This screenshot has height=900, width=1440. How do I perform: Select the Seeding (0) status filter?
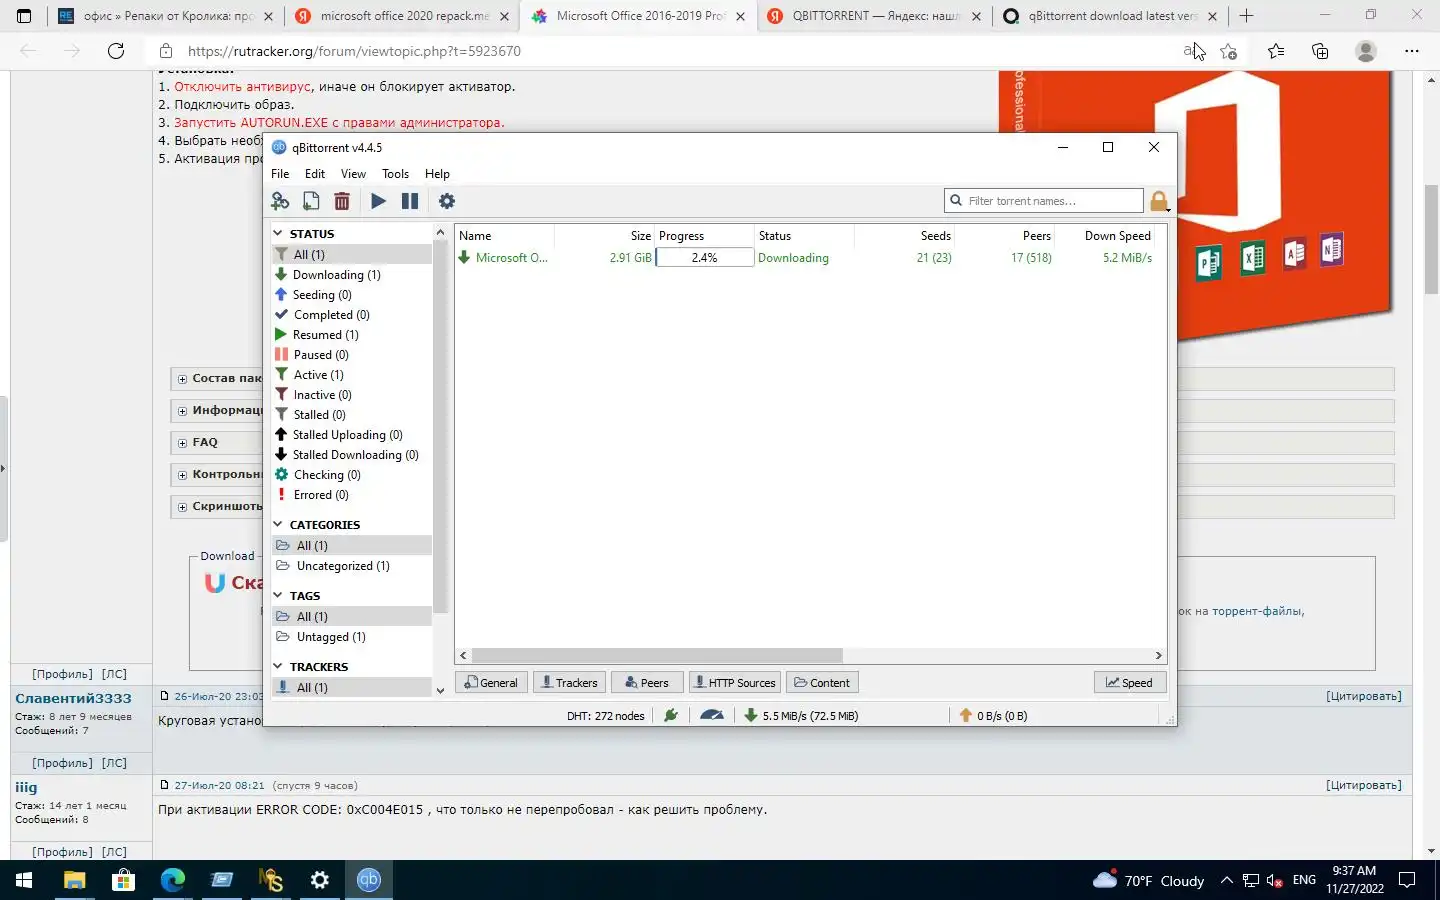click(322, 295)
